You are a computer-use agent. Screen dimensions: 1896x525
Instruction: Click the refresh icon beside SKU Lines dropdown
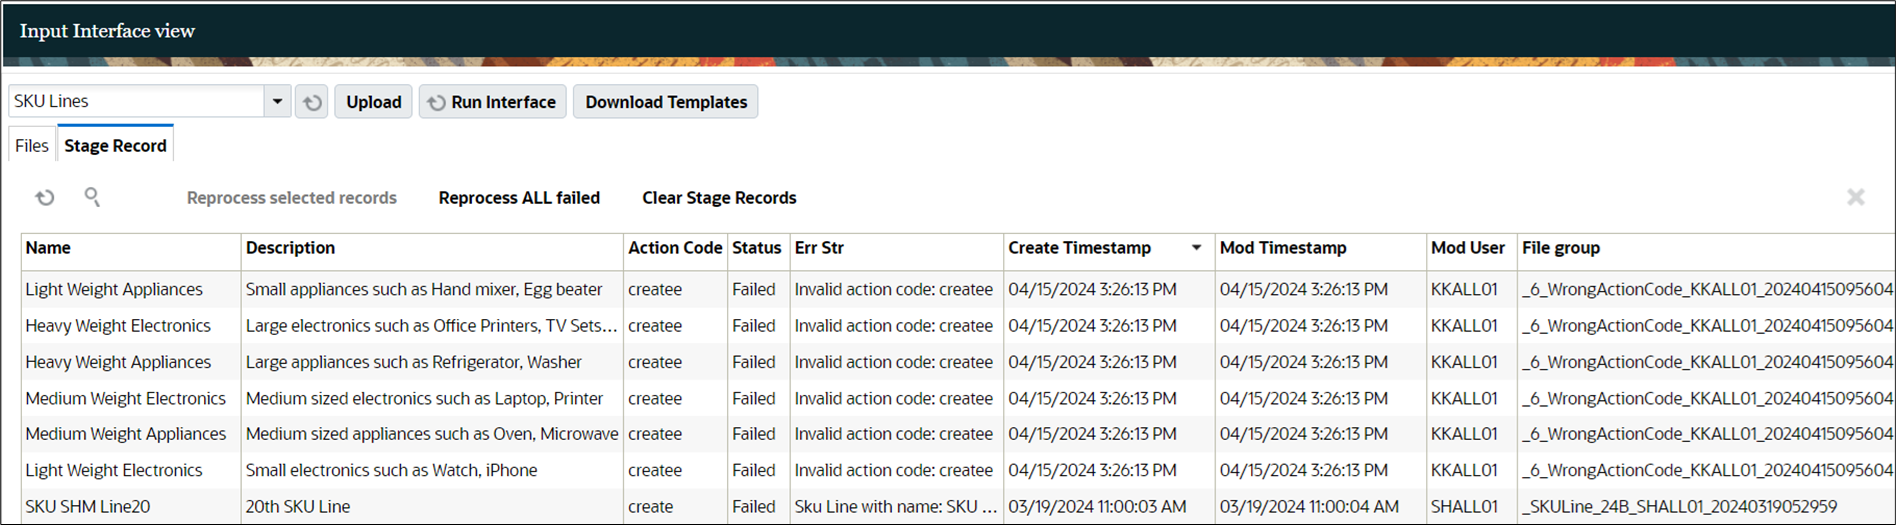(x=313, y=102)
